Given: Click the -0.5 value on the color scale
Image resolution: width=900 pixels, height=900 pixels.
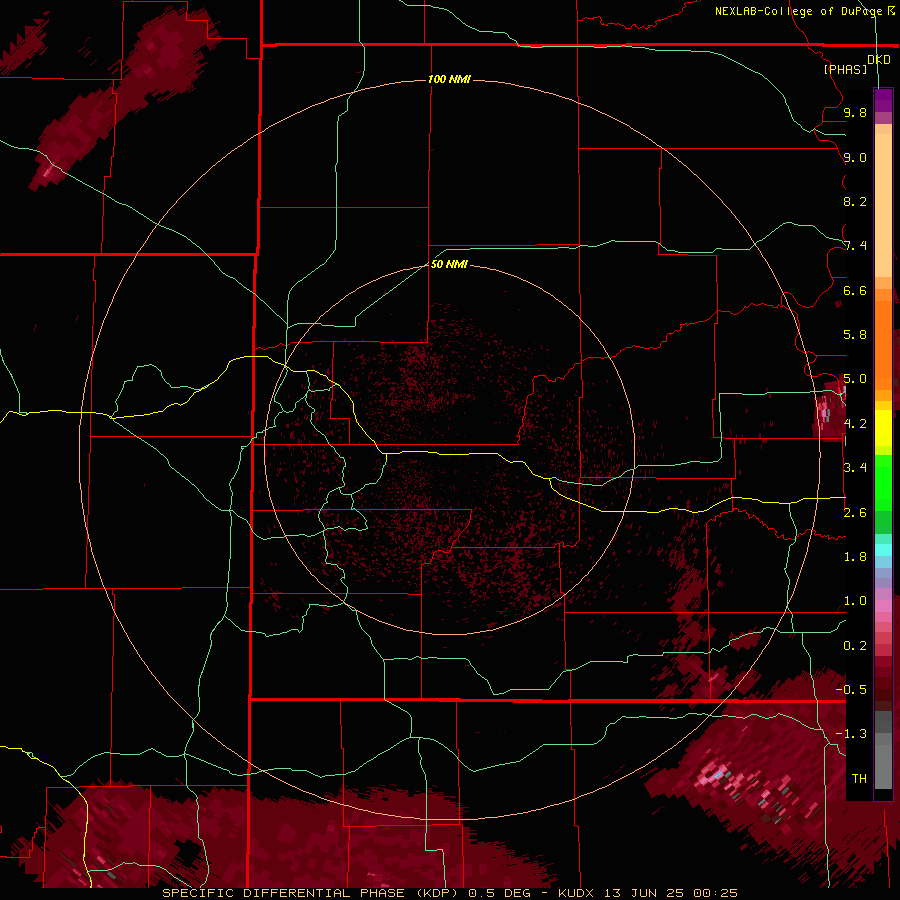Looking at the screenshot, I should click(851, 689).
